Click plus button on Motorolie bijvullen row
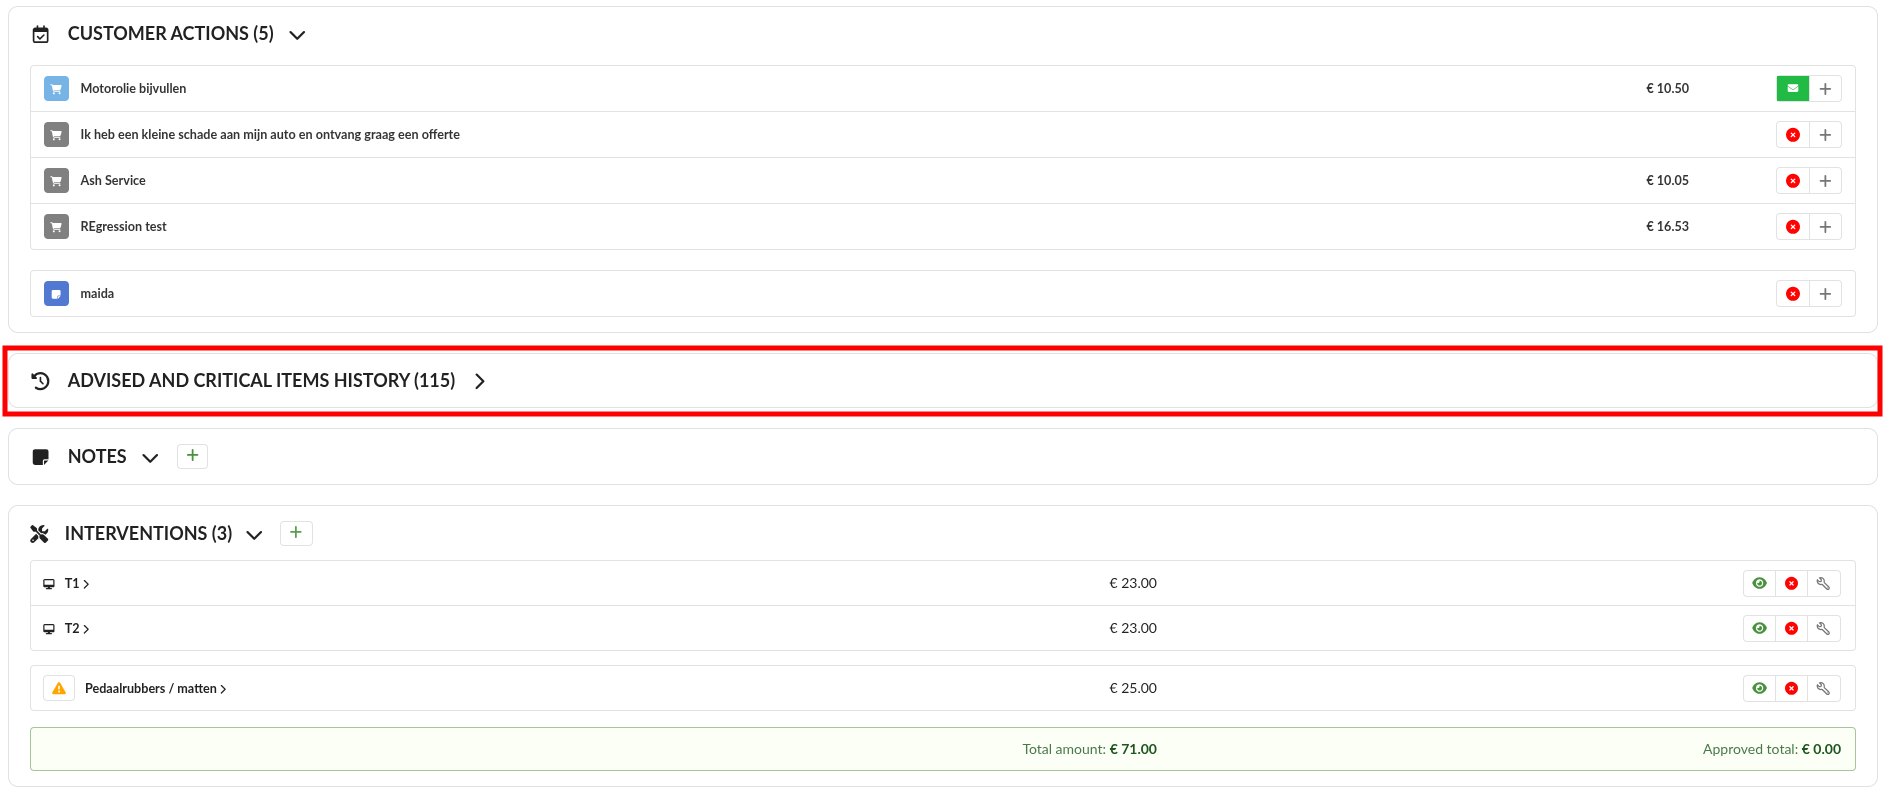1883x792 pixels. [1825, 89]
